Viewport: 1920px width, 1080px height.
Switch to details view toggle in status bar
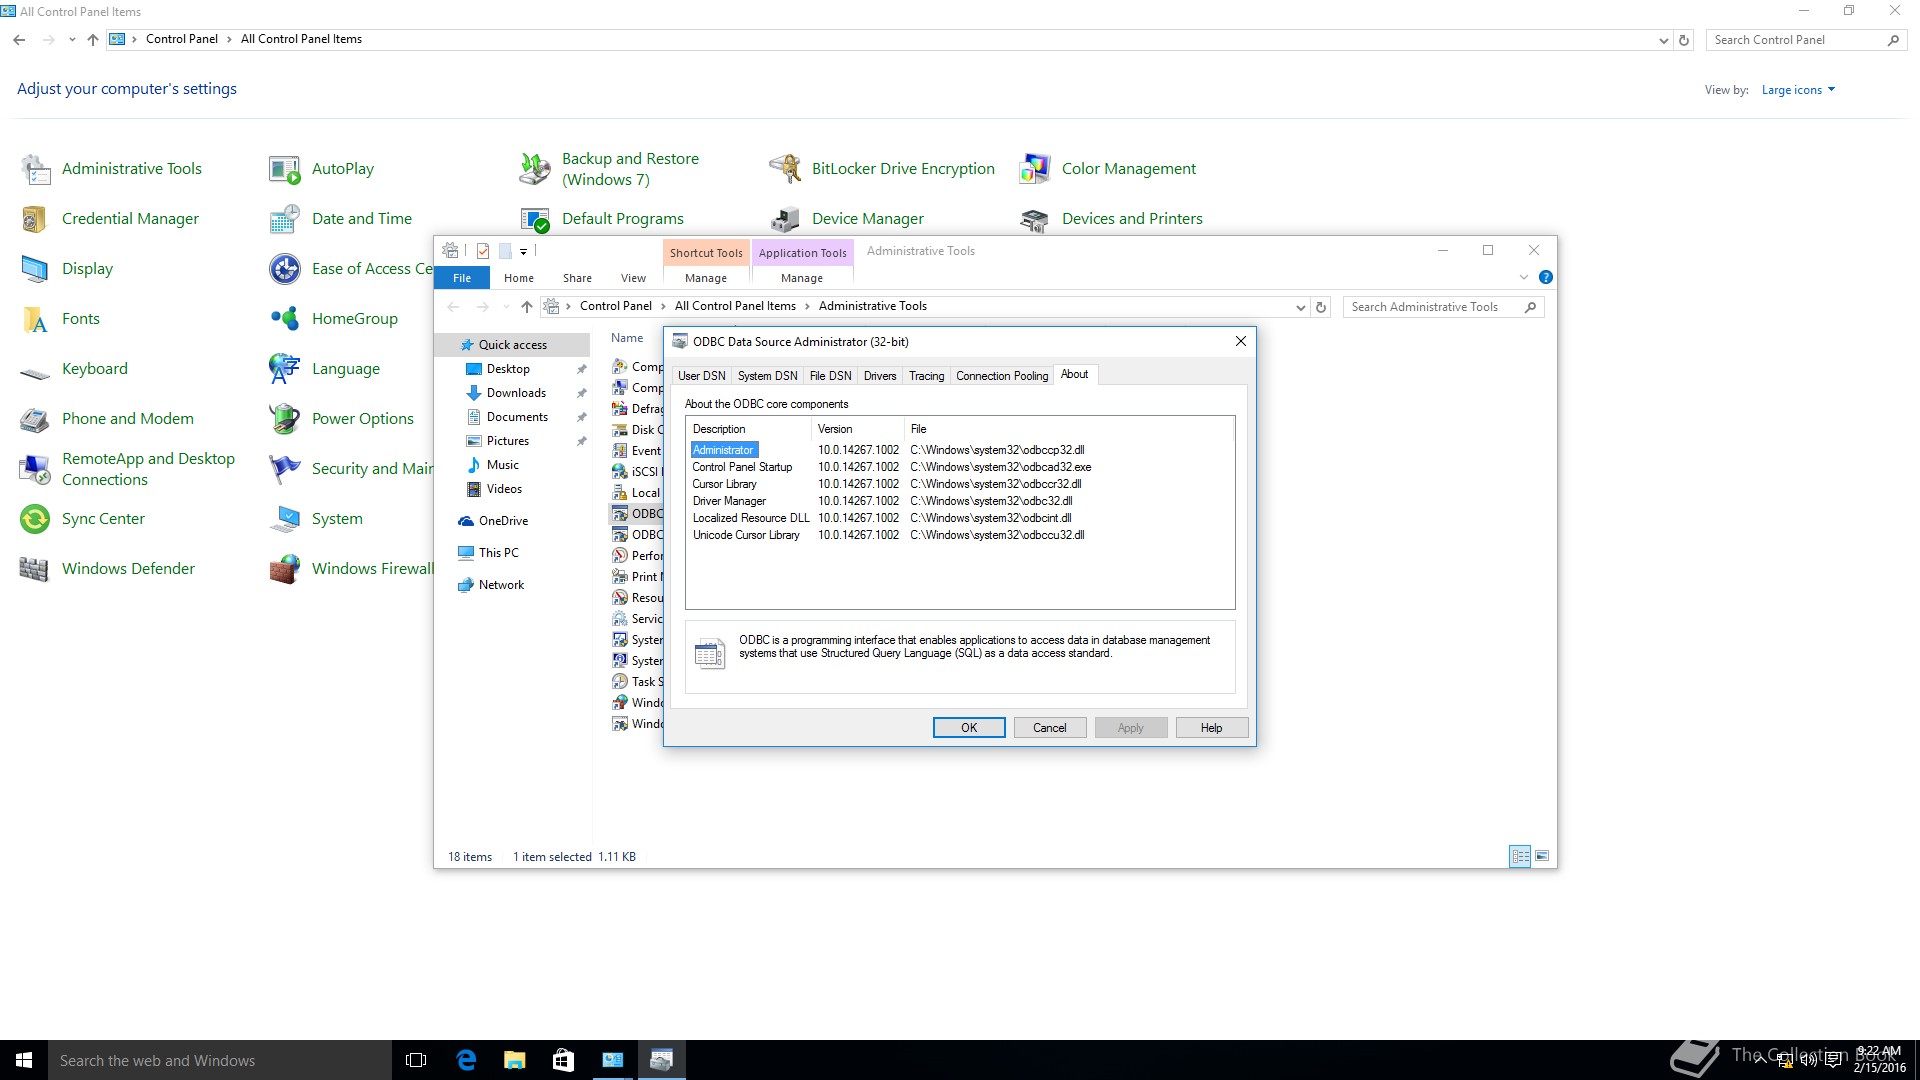coord(1520,857)
